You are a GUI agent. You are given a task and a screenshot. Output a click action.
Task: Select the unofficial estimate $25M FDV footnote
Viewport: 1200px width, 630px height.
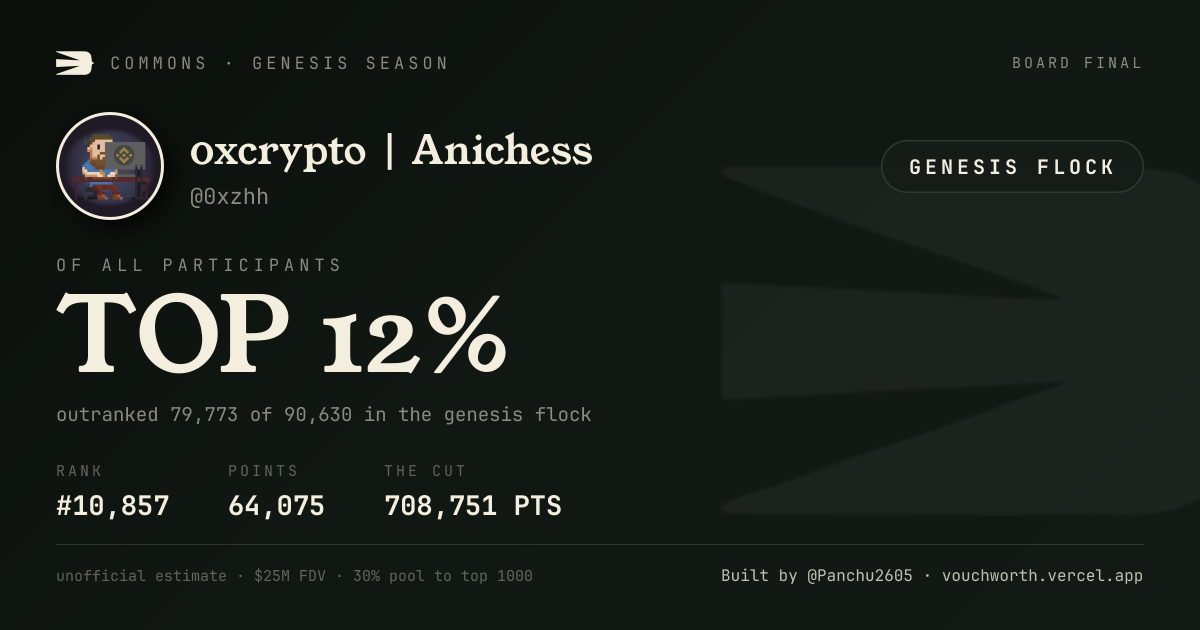tap(294, 576)
